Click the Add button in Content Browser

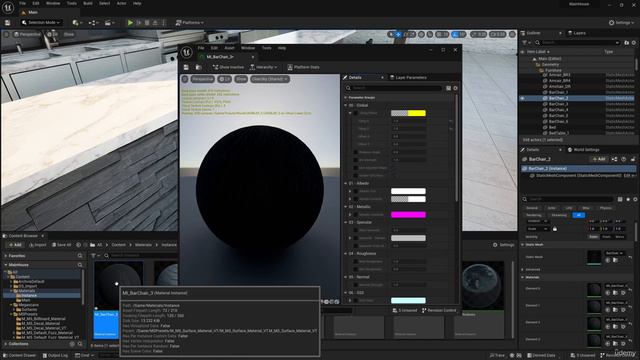click(15, 245)
